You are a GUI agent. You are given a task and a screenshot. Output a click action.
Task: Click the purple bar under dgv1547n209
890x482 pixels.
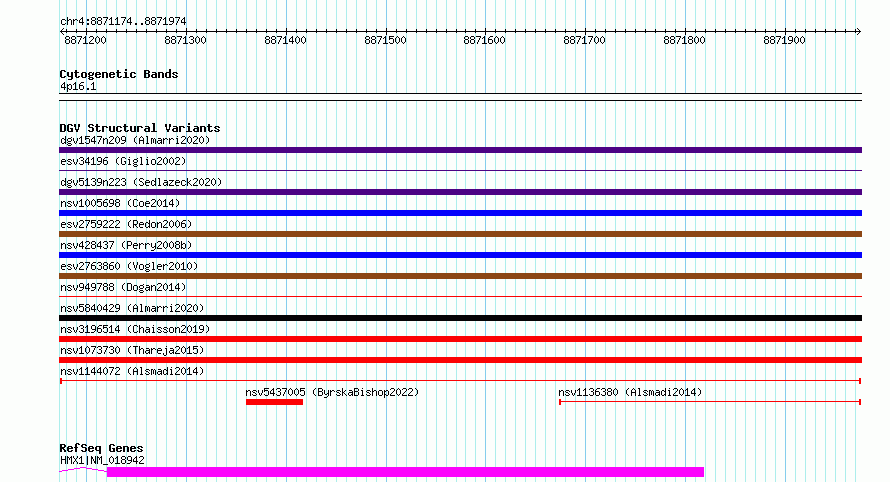(460, 150)
